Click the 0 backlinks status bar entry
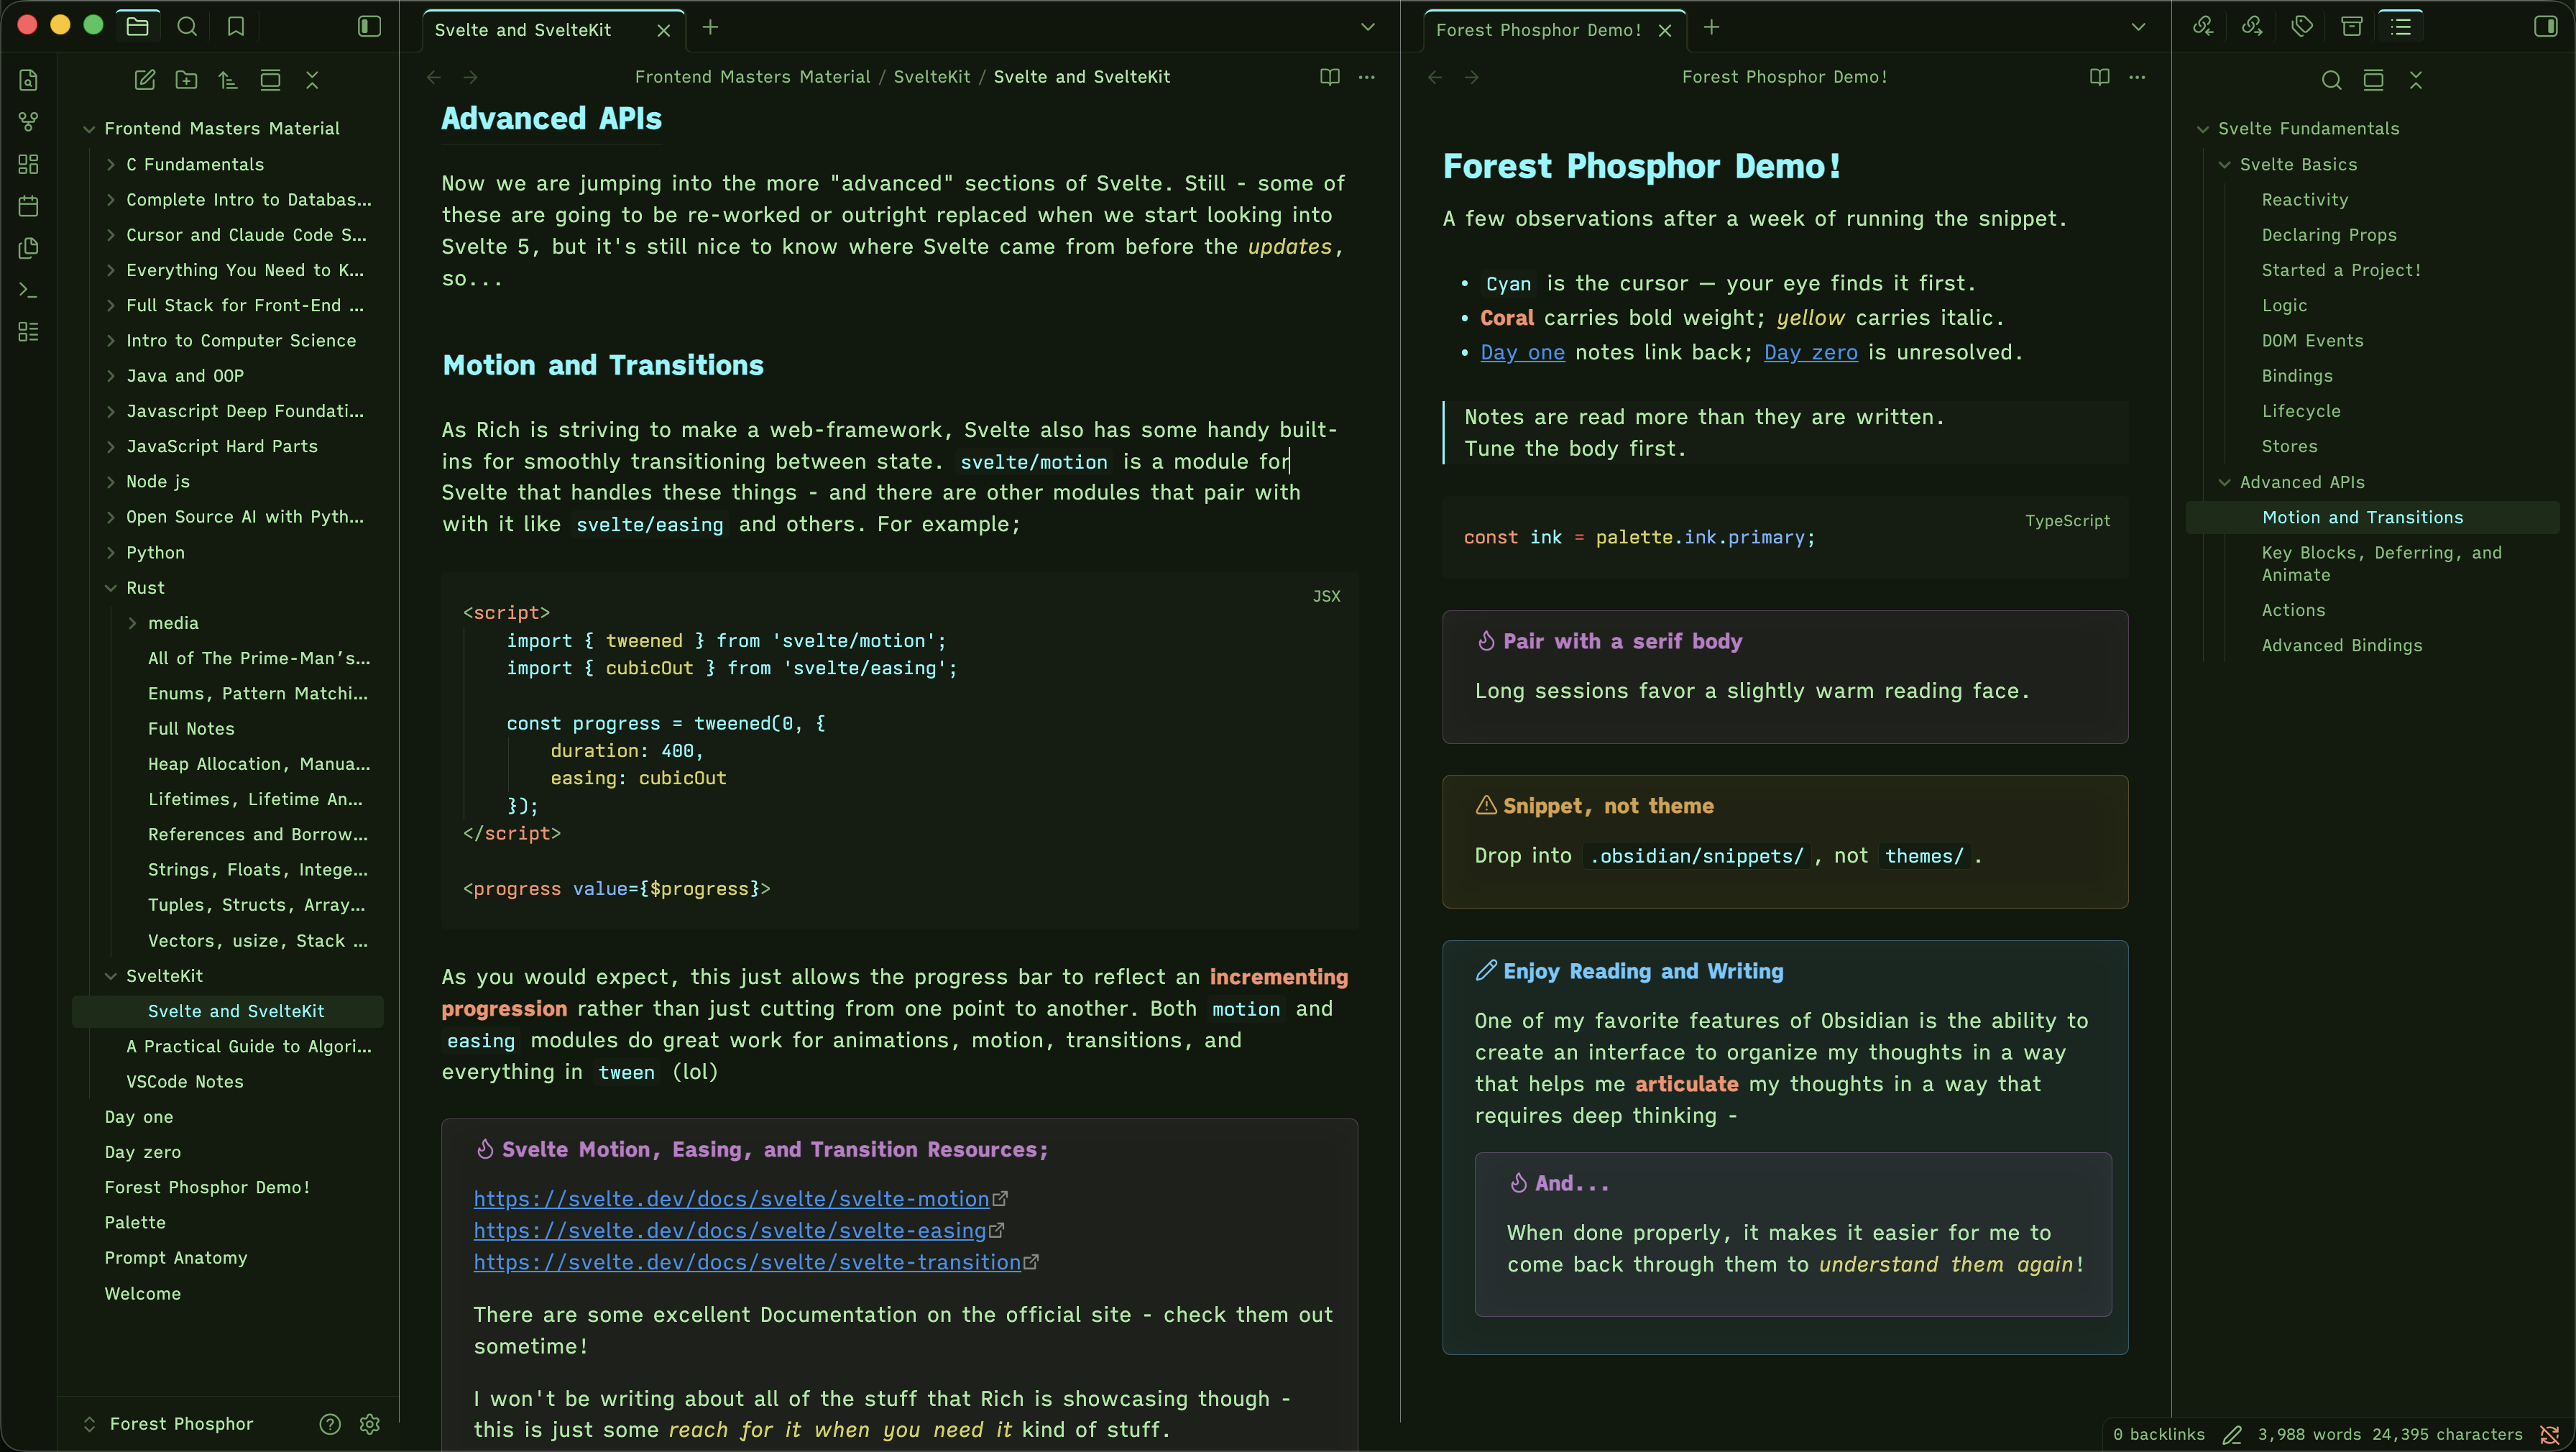The height and width of the screenshot is (1452, 2576). pyautogui.click(x=2158, y=1435)
